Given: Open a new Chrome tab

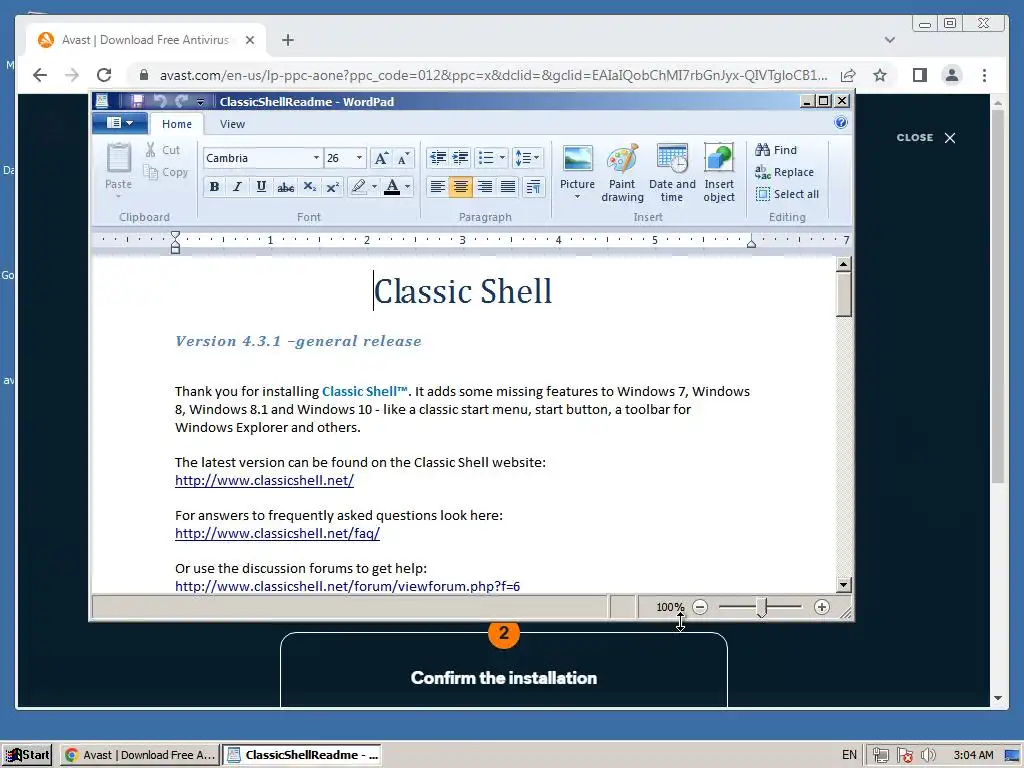Looking at the screenshot, I should [288, 40].
